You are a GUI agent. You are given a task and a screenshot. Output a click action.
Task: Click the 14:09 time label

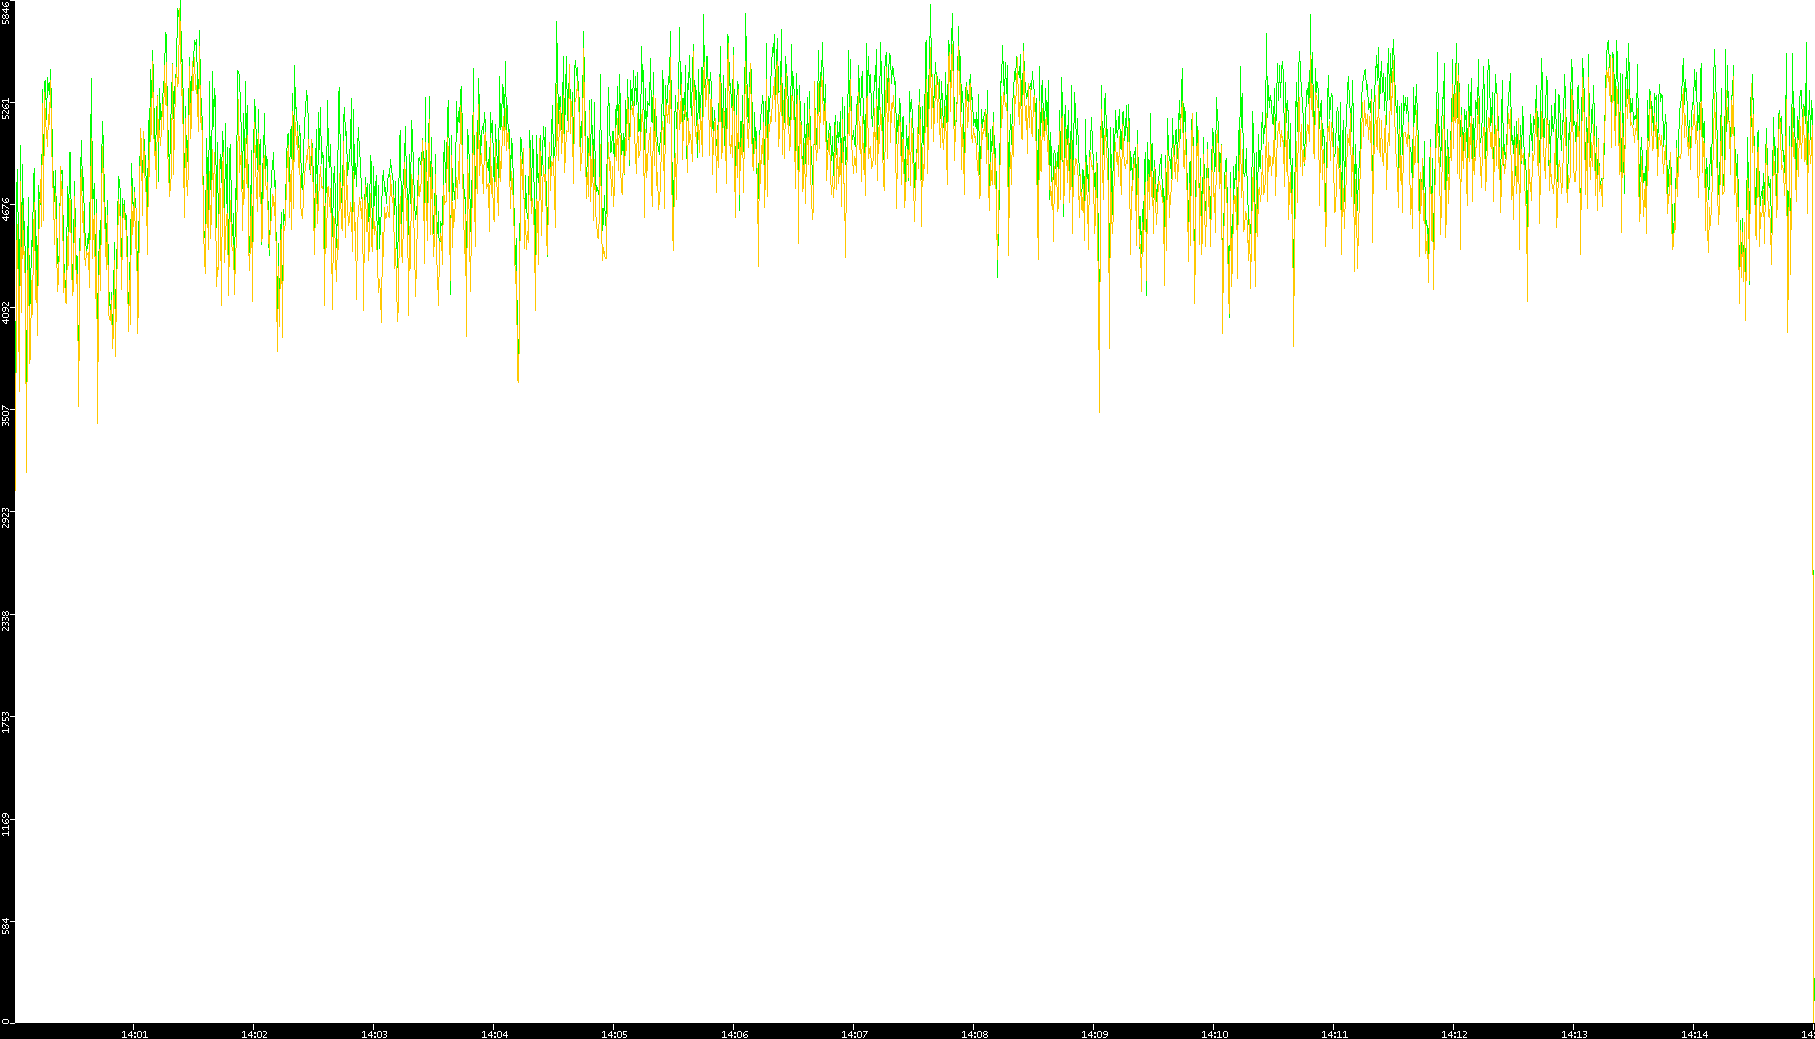(1094, 1034)
